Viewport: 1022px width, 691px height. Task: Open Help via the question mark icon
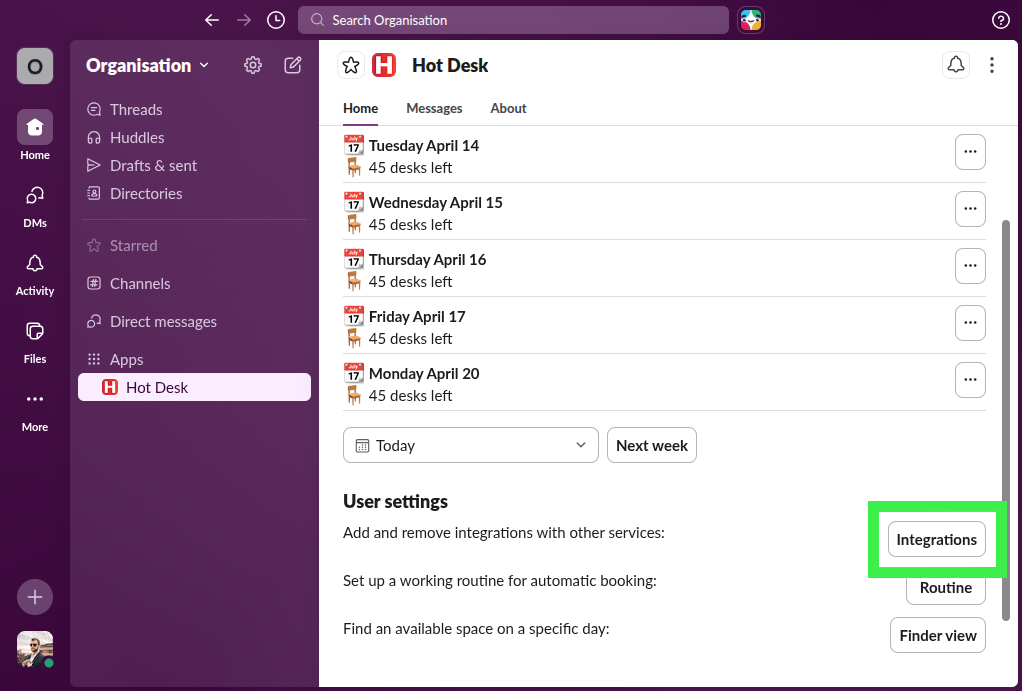pyautogui.click(x=1001, y=20)
